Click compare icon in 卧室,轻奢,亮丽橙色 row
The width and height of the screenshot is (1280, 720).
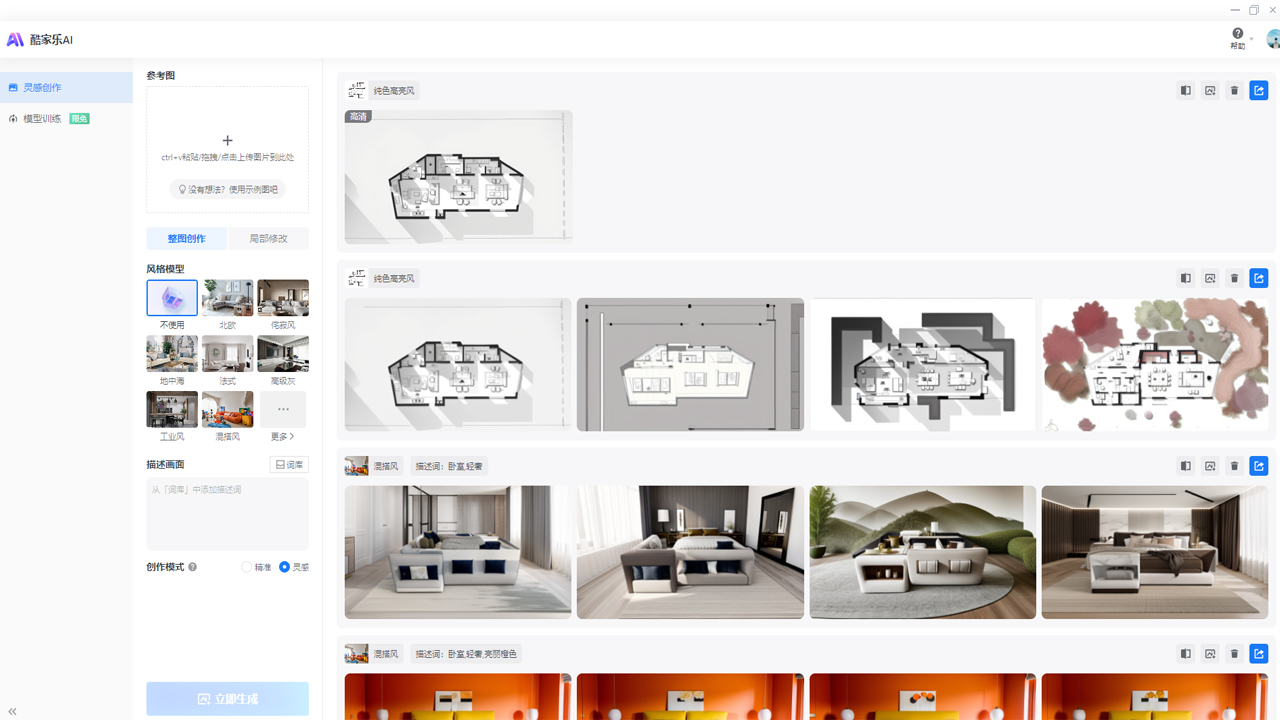pos(1185,654)
